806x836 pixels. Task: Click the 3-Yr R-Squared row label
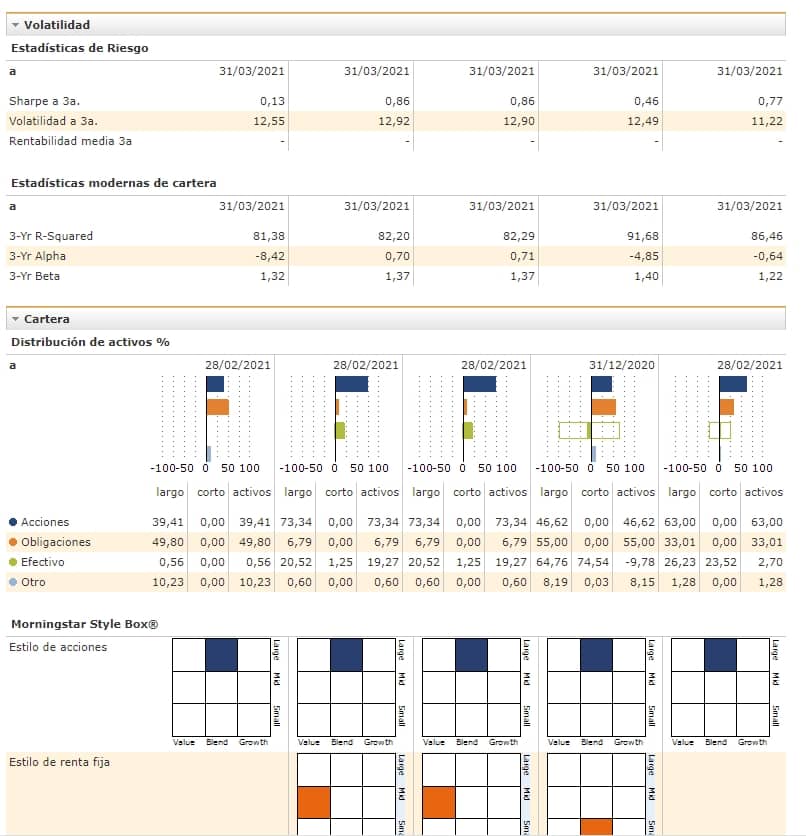click(x=51, y=236)
